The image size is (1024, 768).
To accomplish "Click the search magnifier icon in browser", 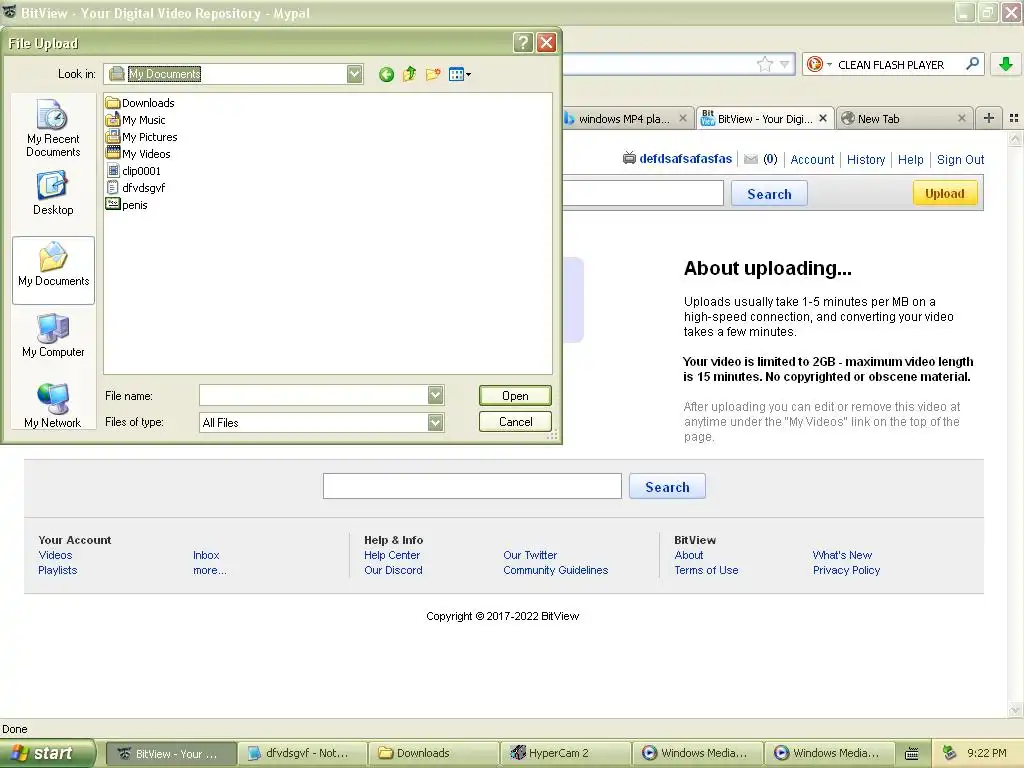I will click(972, 64).
